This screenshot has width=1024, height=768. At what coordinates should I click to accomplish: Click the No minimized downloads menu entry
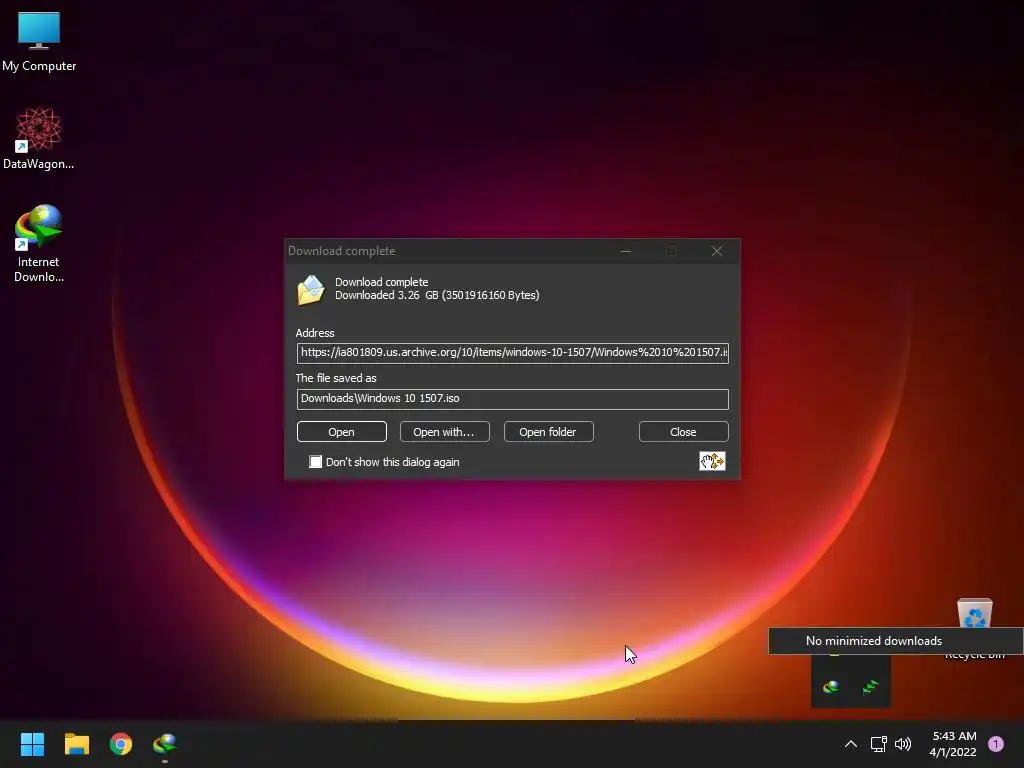click(896, 641)
